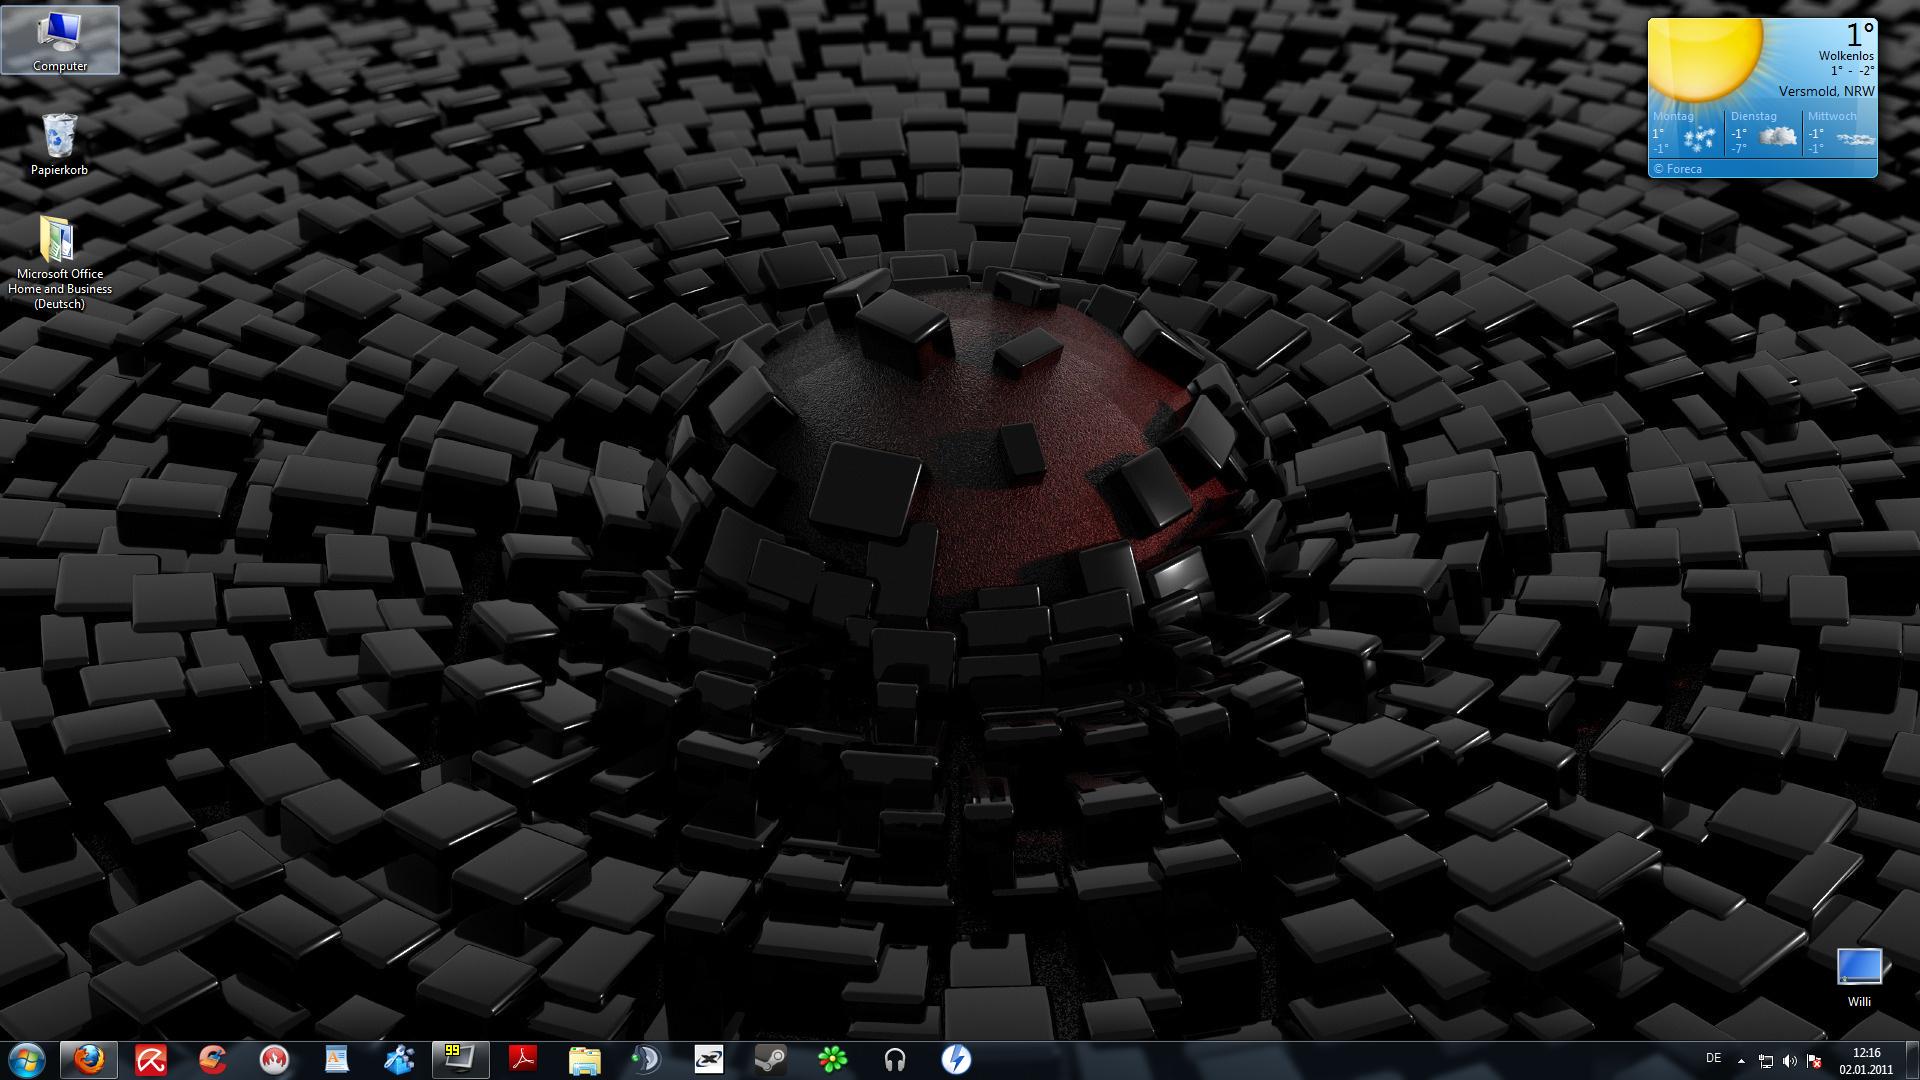Open Action Center flag notification
This screenshot has height=1080, width=1920.
point(1814,1061)
